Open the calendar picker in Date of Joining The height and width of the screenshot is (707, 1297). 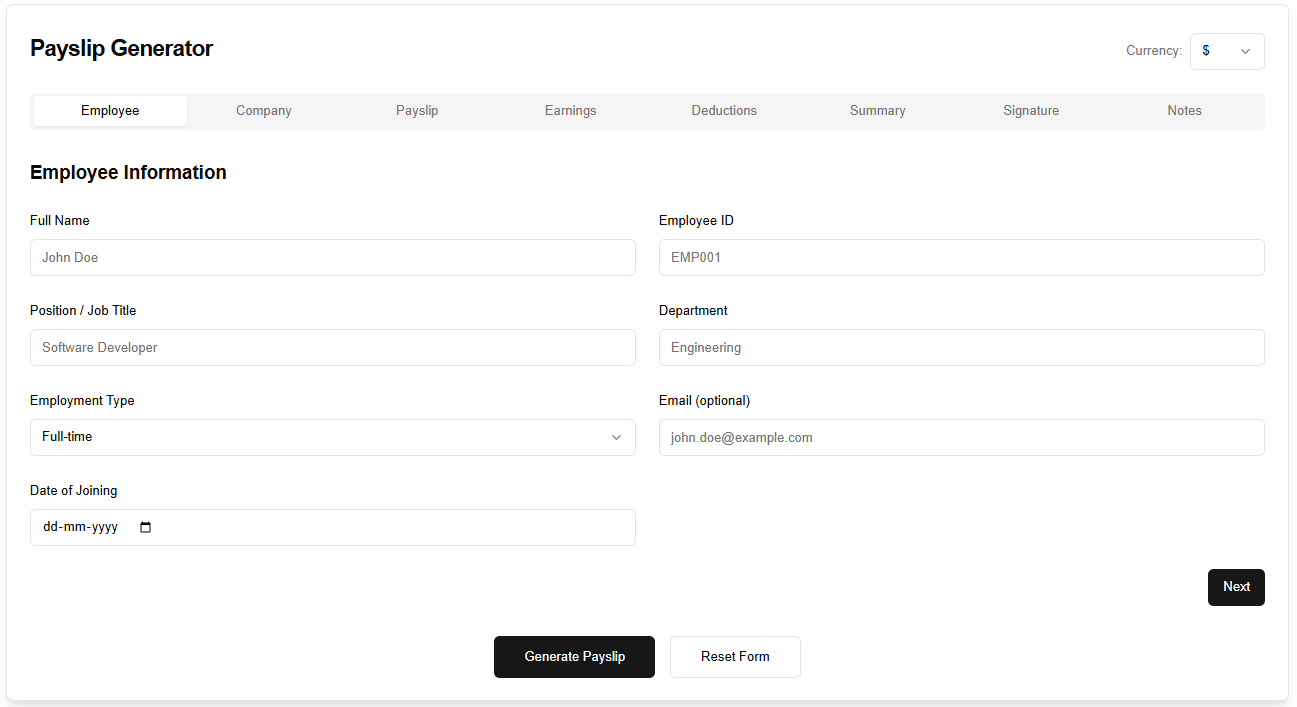145,527
